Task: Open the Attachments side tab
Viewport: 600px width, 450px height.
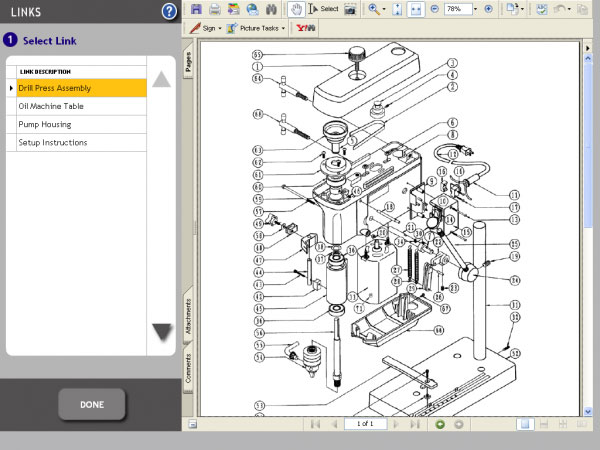Action: tap(188, 313)
